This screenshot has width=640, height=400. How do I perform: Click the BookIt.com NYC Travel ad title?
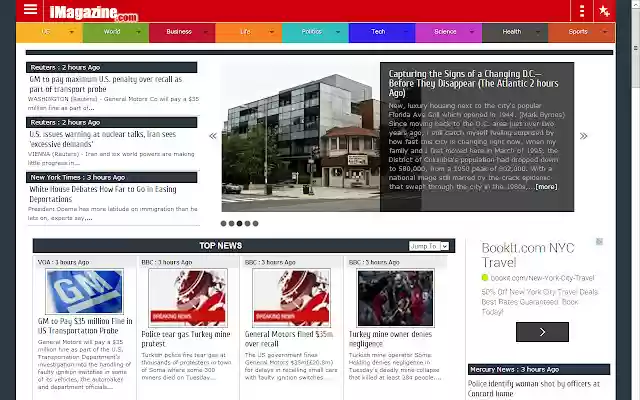tap(528, 255)
